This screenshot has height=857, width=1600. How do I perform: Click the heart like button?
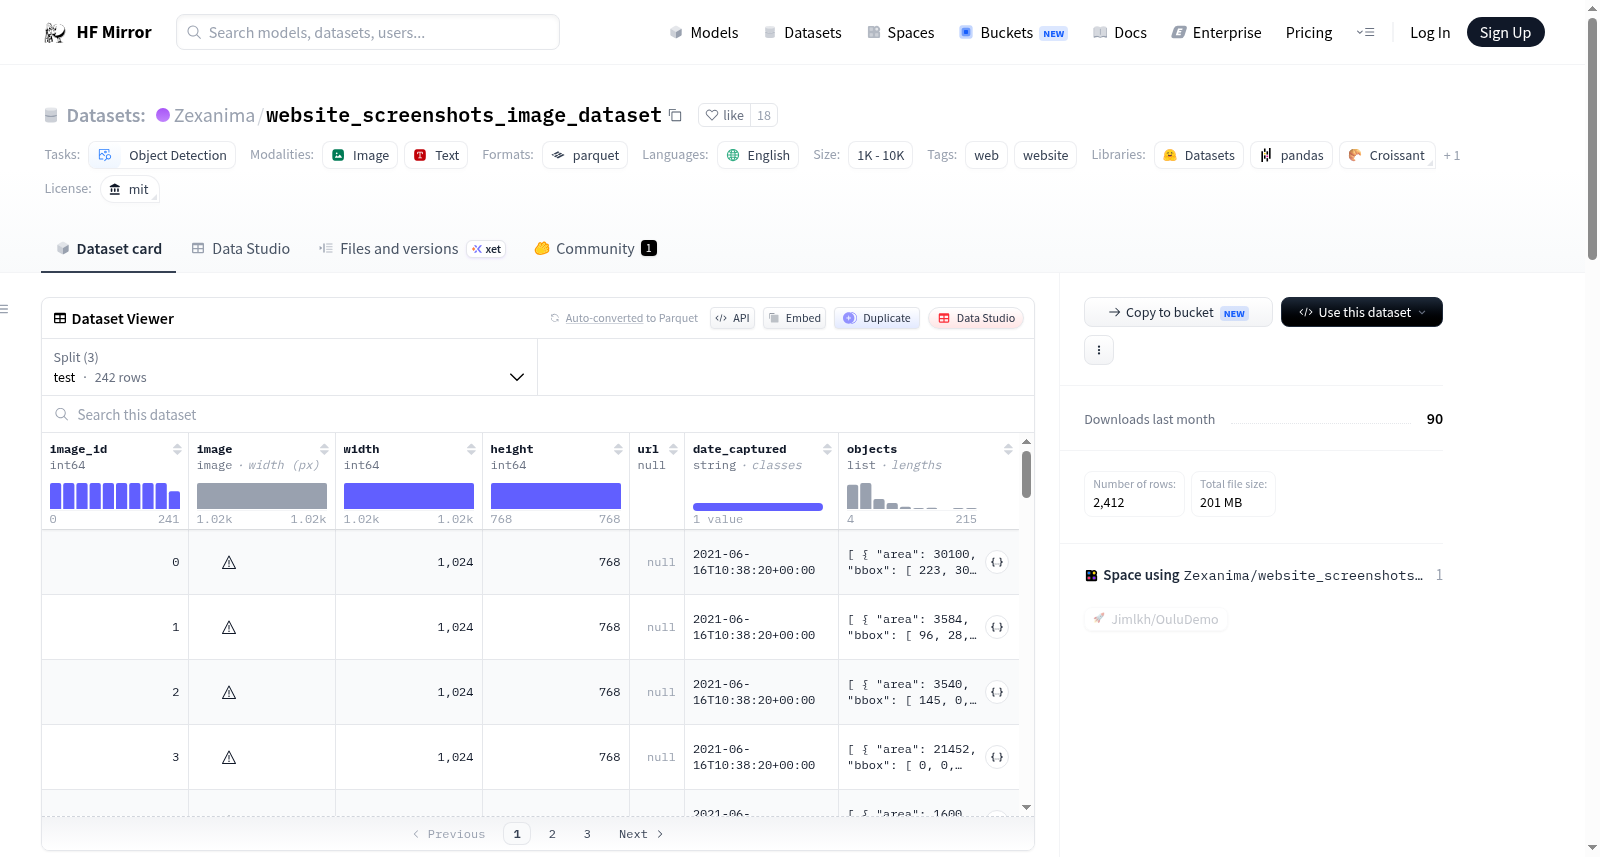pyautogui.click(x=725, y=115)
